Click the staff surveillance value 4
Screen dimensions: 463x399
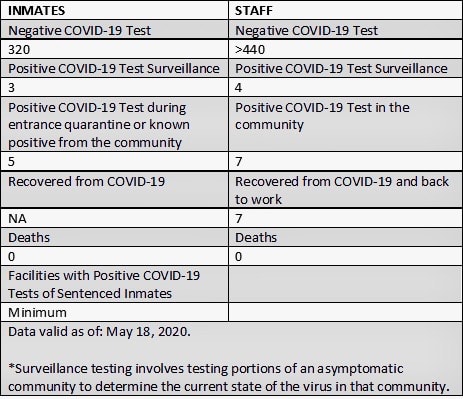[x=345, y=88]
